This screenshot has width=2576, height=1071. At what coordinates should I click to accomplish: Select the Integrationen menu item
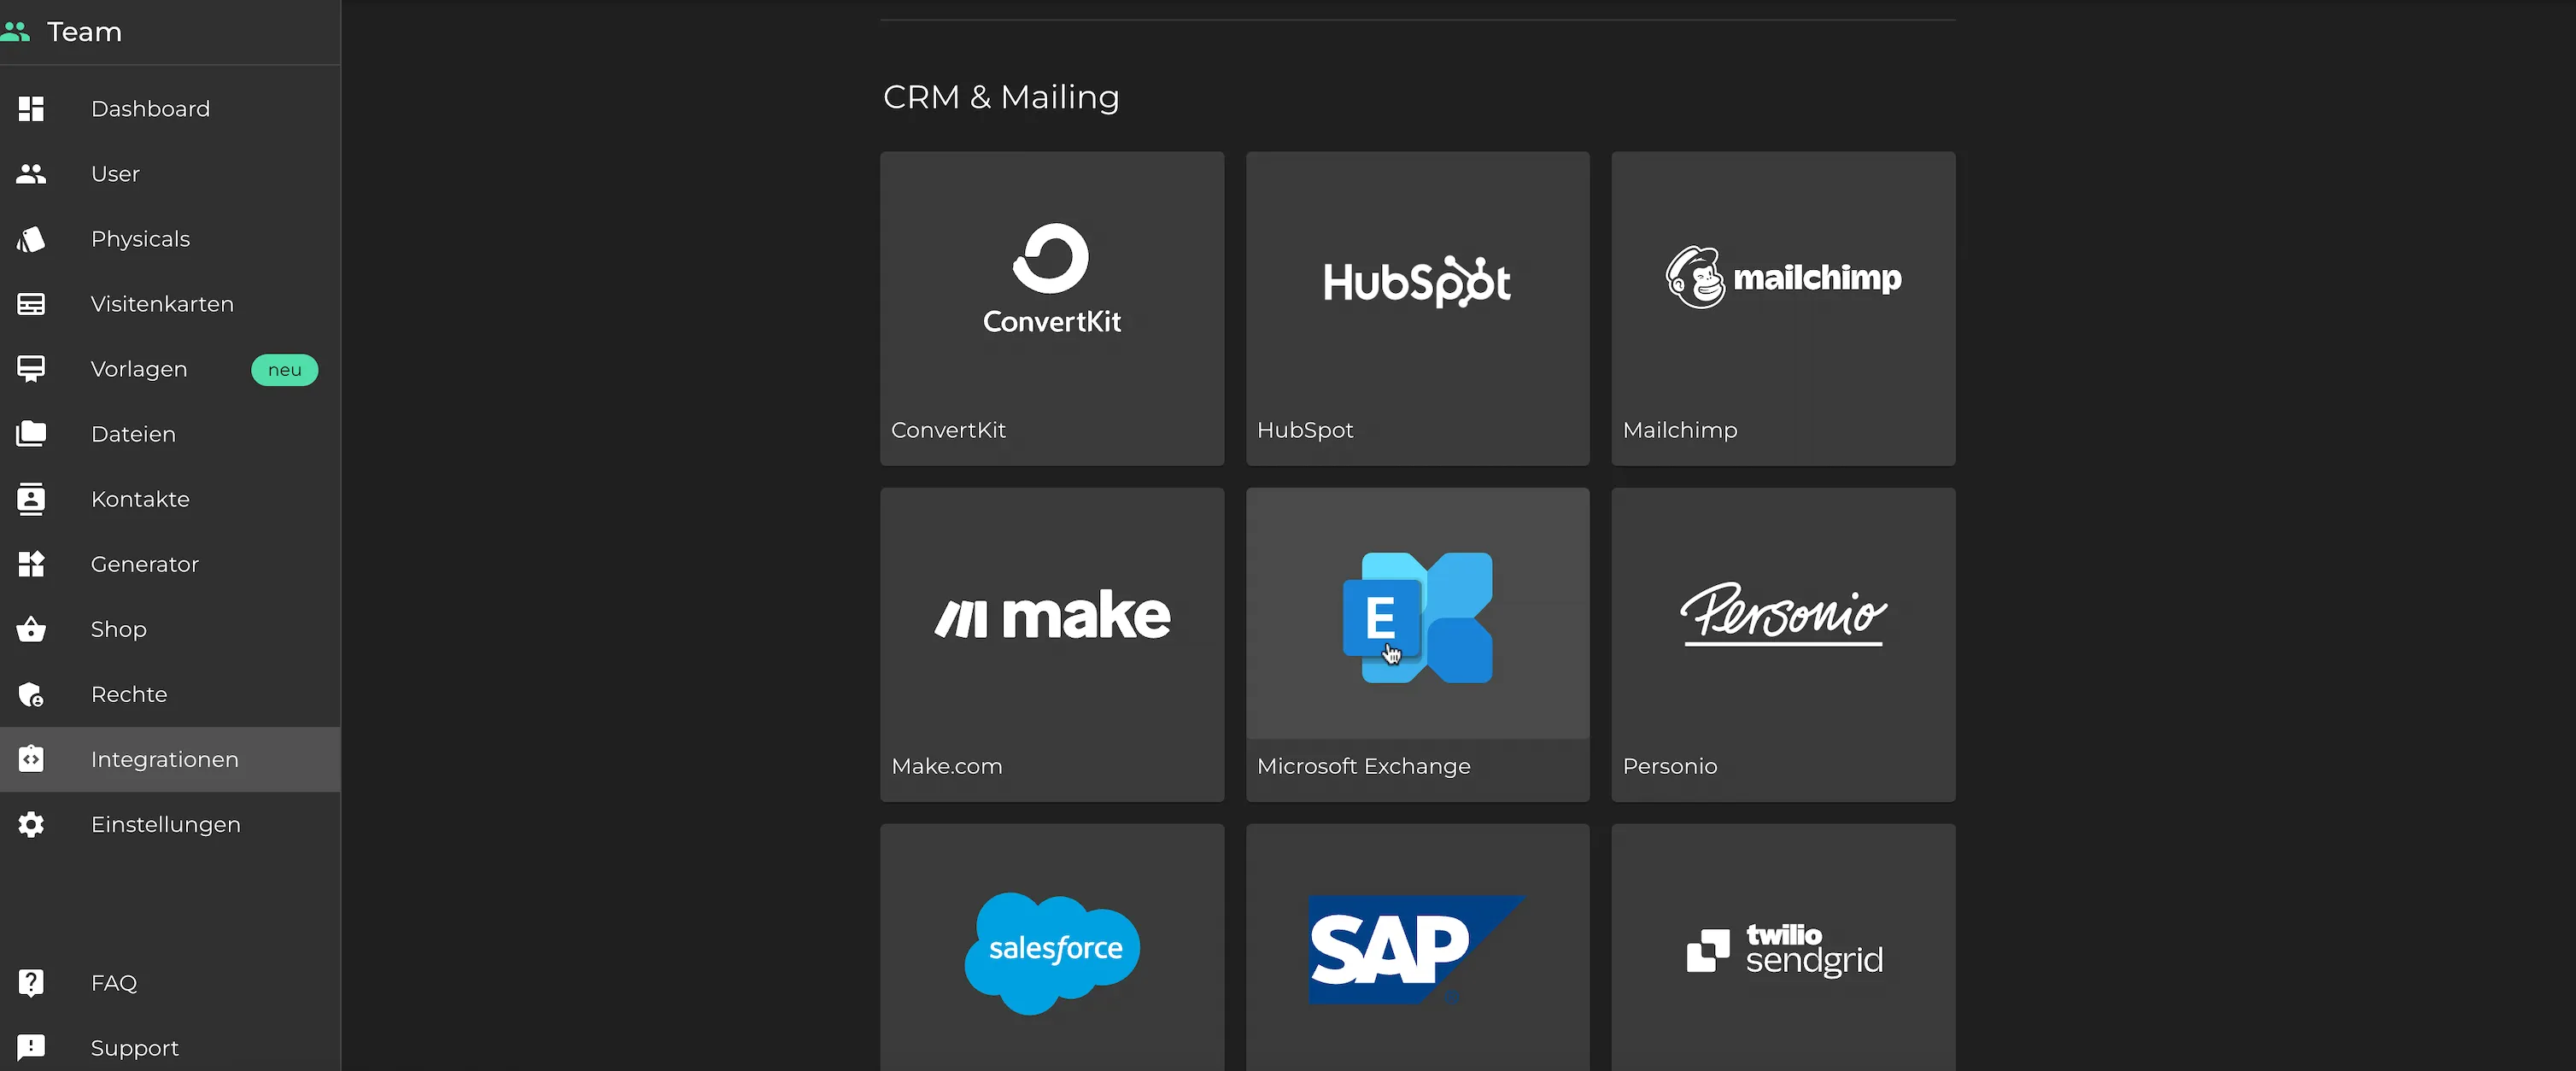pyautogui.click(x=170, y=759)
